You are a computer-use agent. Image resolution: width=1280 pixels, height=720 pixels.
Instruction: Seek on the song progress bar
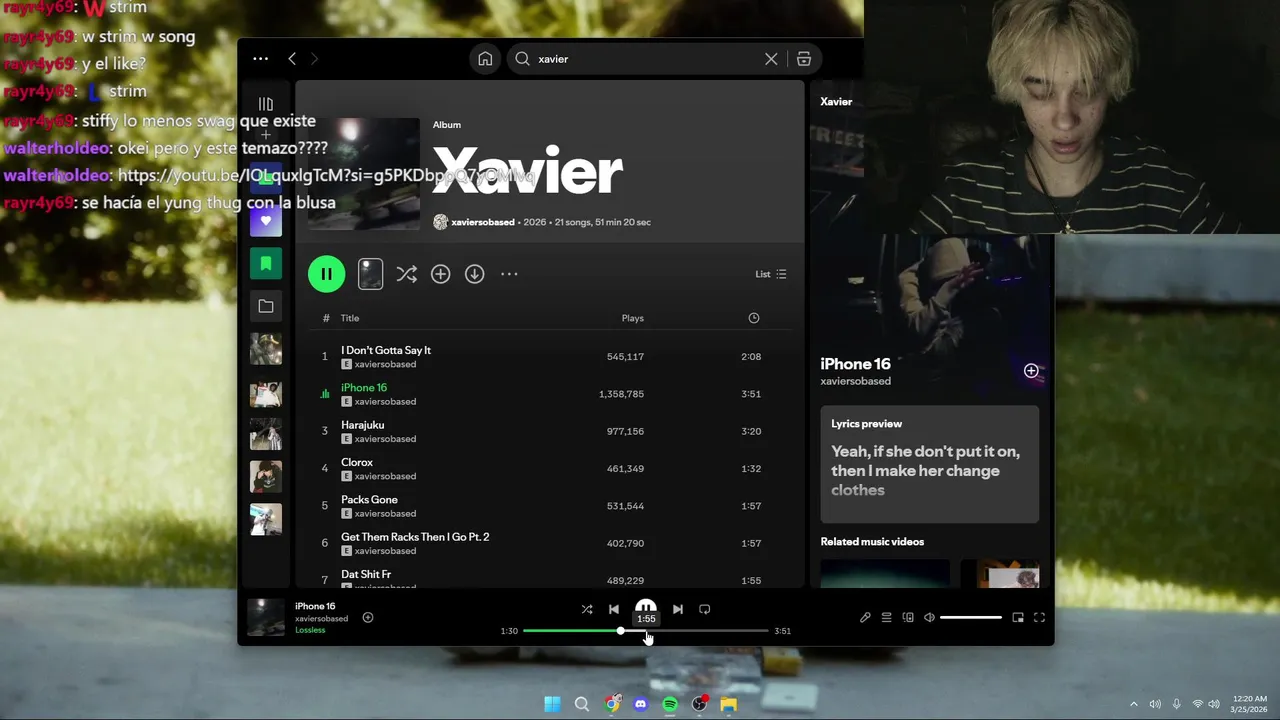646,631
